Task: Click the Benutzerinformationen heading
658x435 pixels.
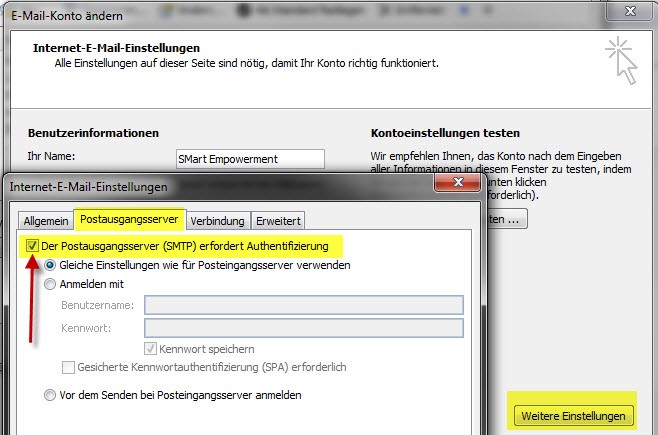Action: click(x=94, y=133)
